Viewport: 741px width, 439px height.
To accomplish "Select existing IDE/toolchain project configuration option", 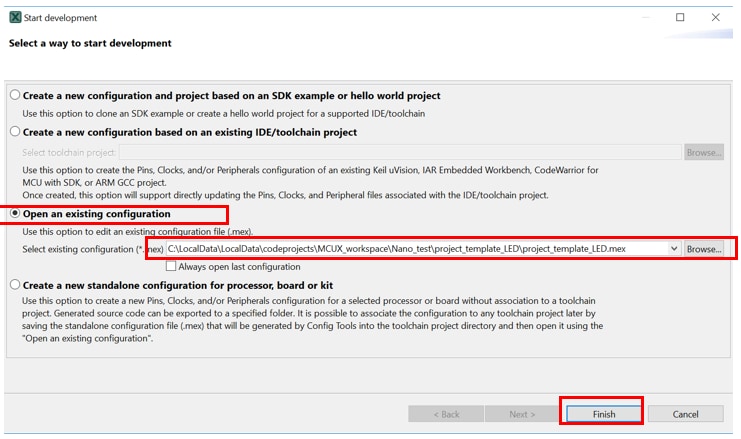I will click(x=15, y=132).
